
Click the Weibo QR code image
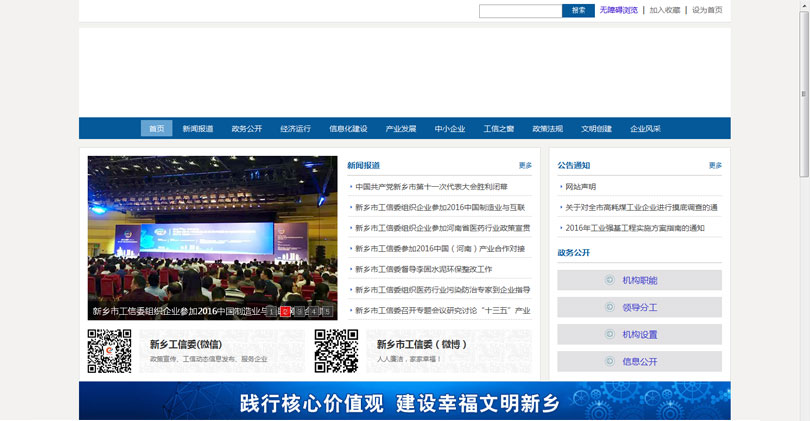(x=336, y=351)
